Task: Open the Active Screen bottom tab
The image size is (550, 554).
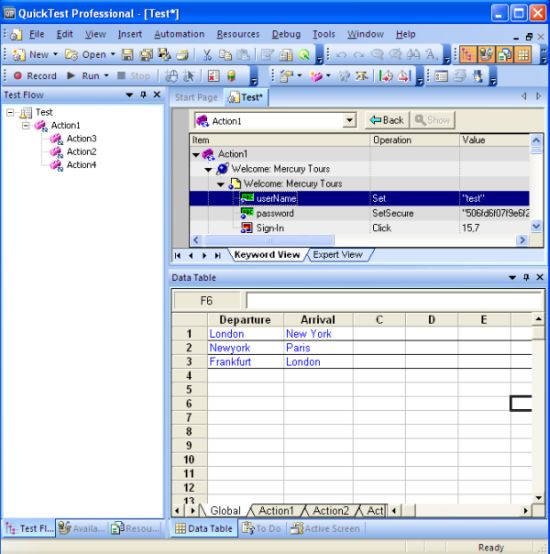Action: point(325,528)
